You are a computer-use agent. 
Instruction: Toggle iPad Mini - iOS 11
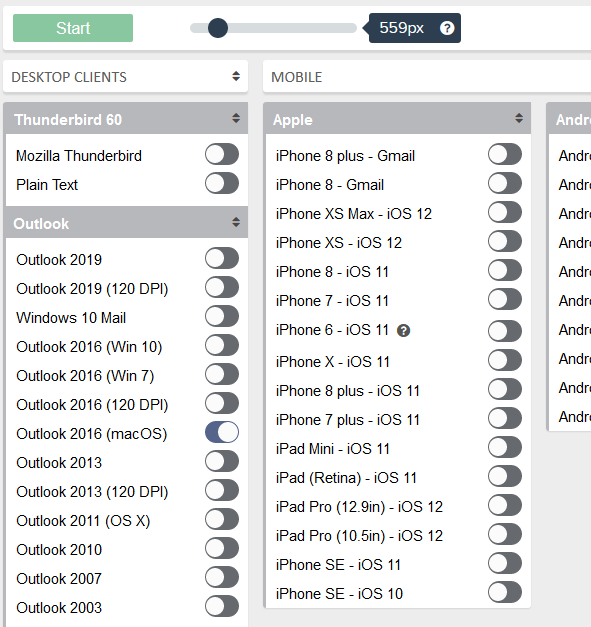(505, 447)
